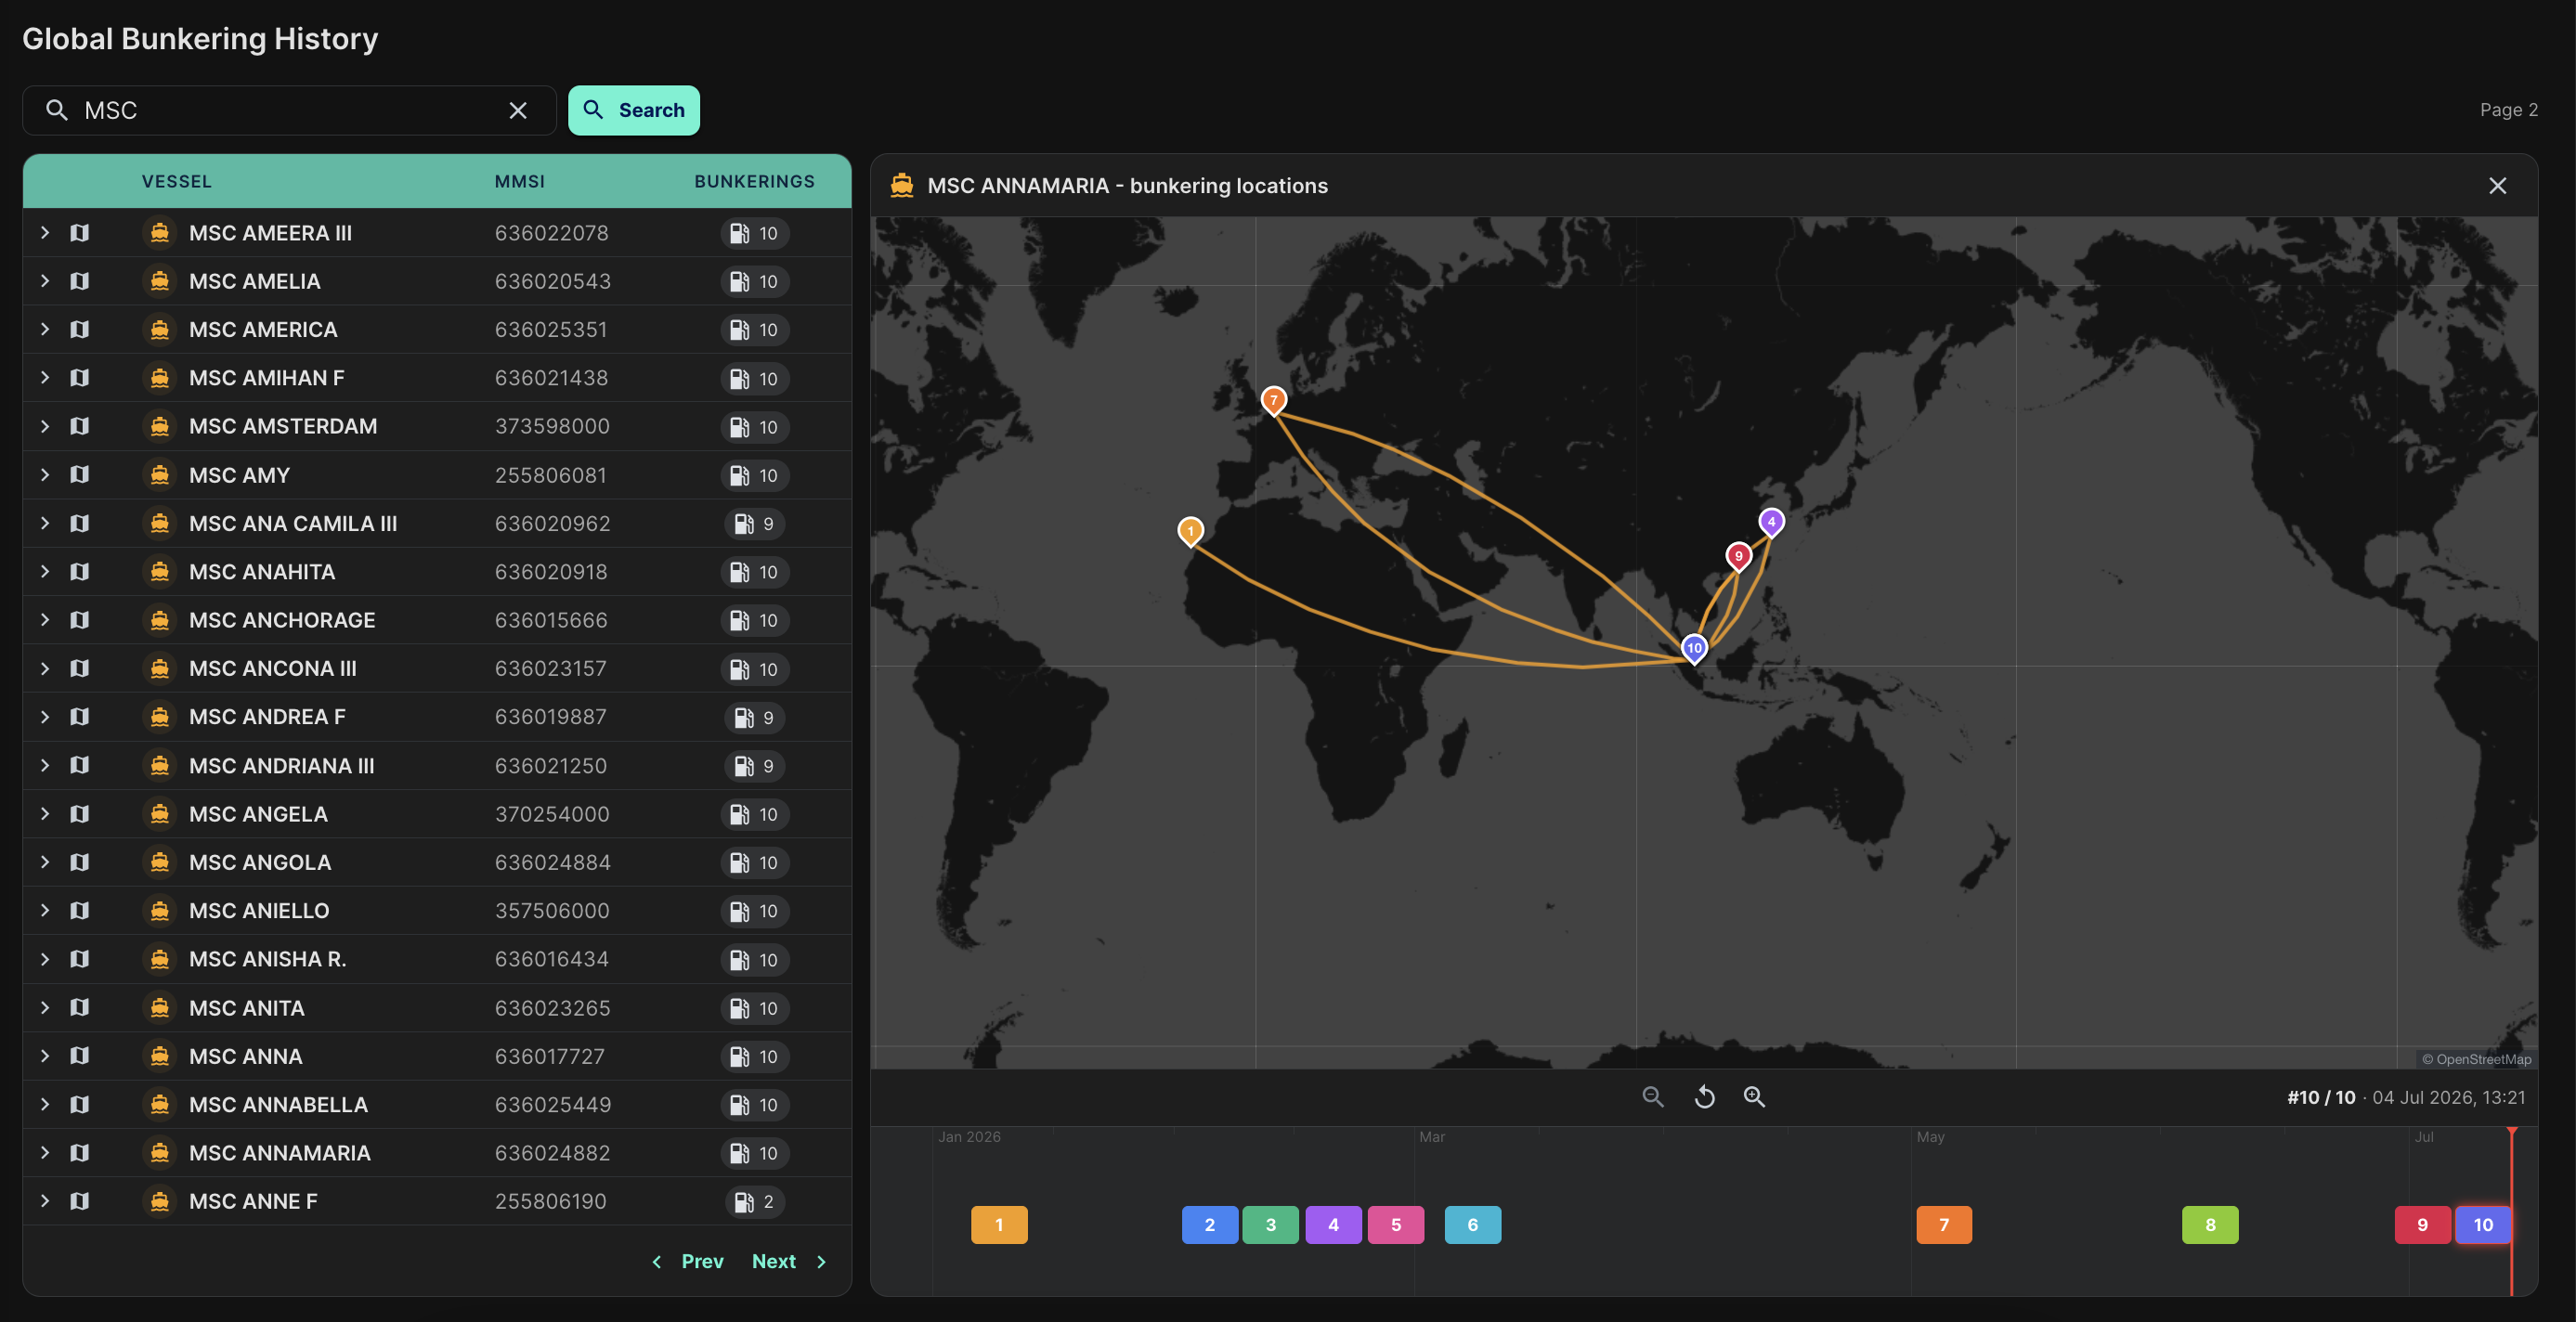Click ship icon of MSC ANGELA
This screenshot has height=1322, width=2576.
pyautogui.click(x=160, y=814)
